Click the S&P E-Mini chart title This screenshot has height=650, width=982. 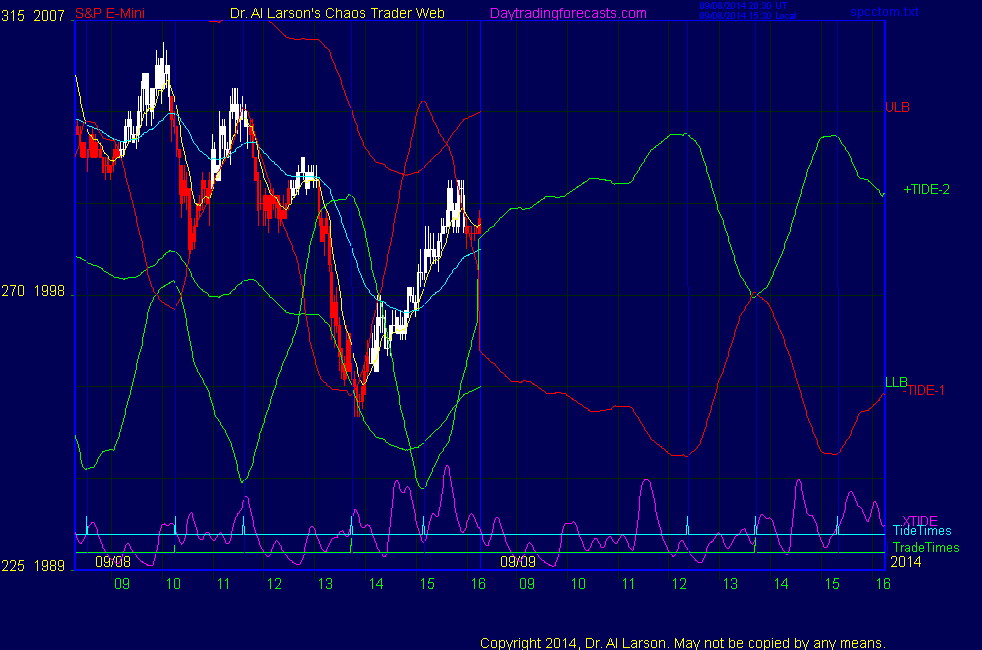pos(110,13)
